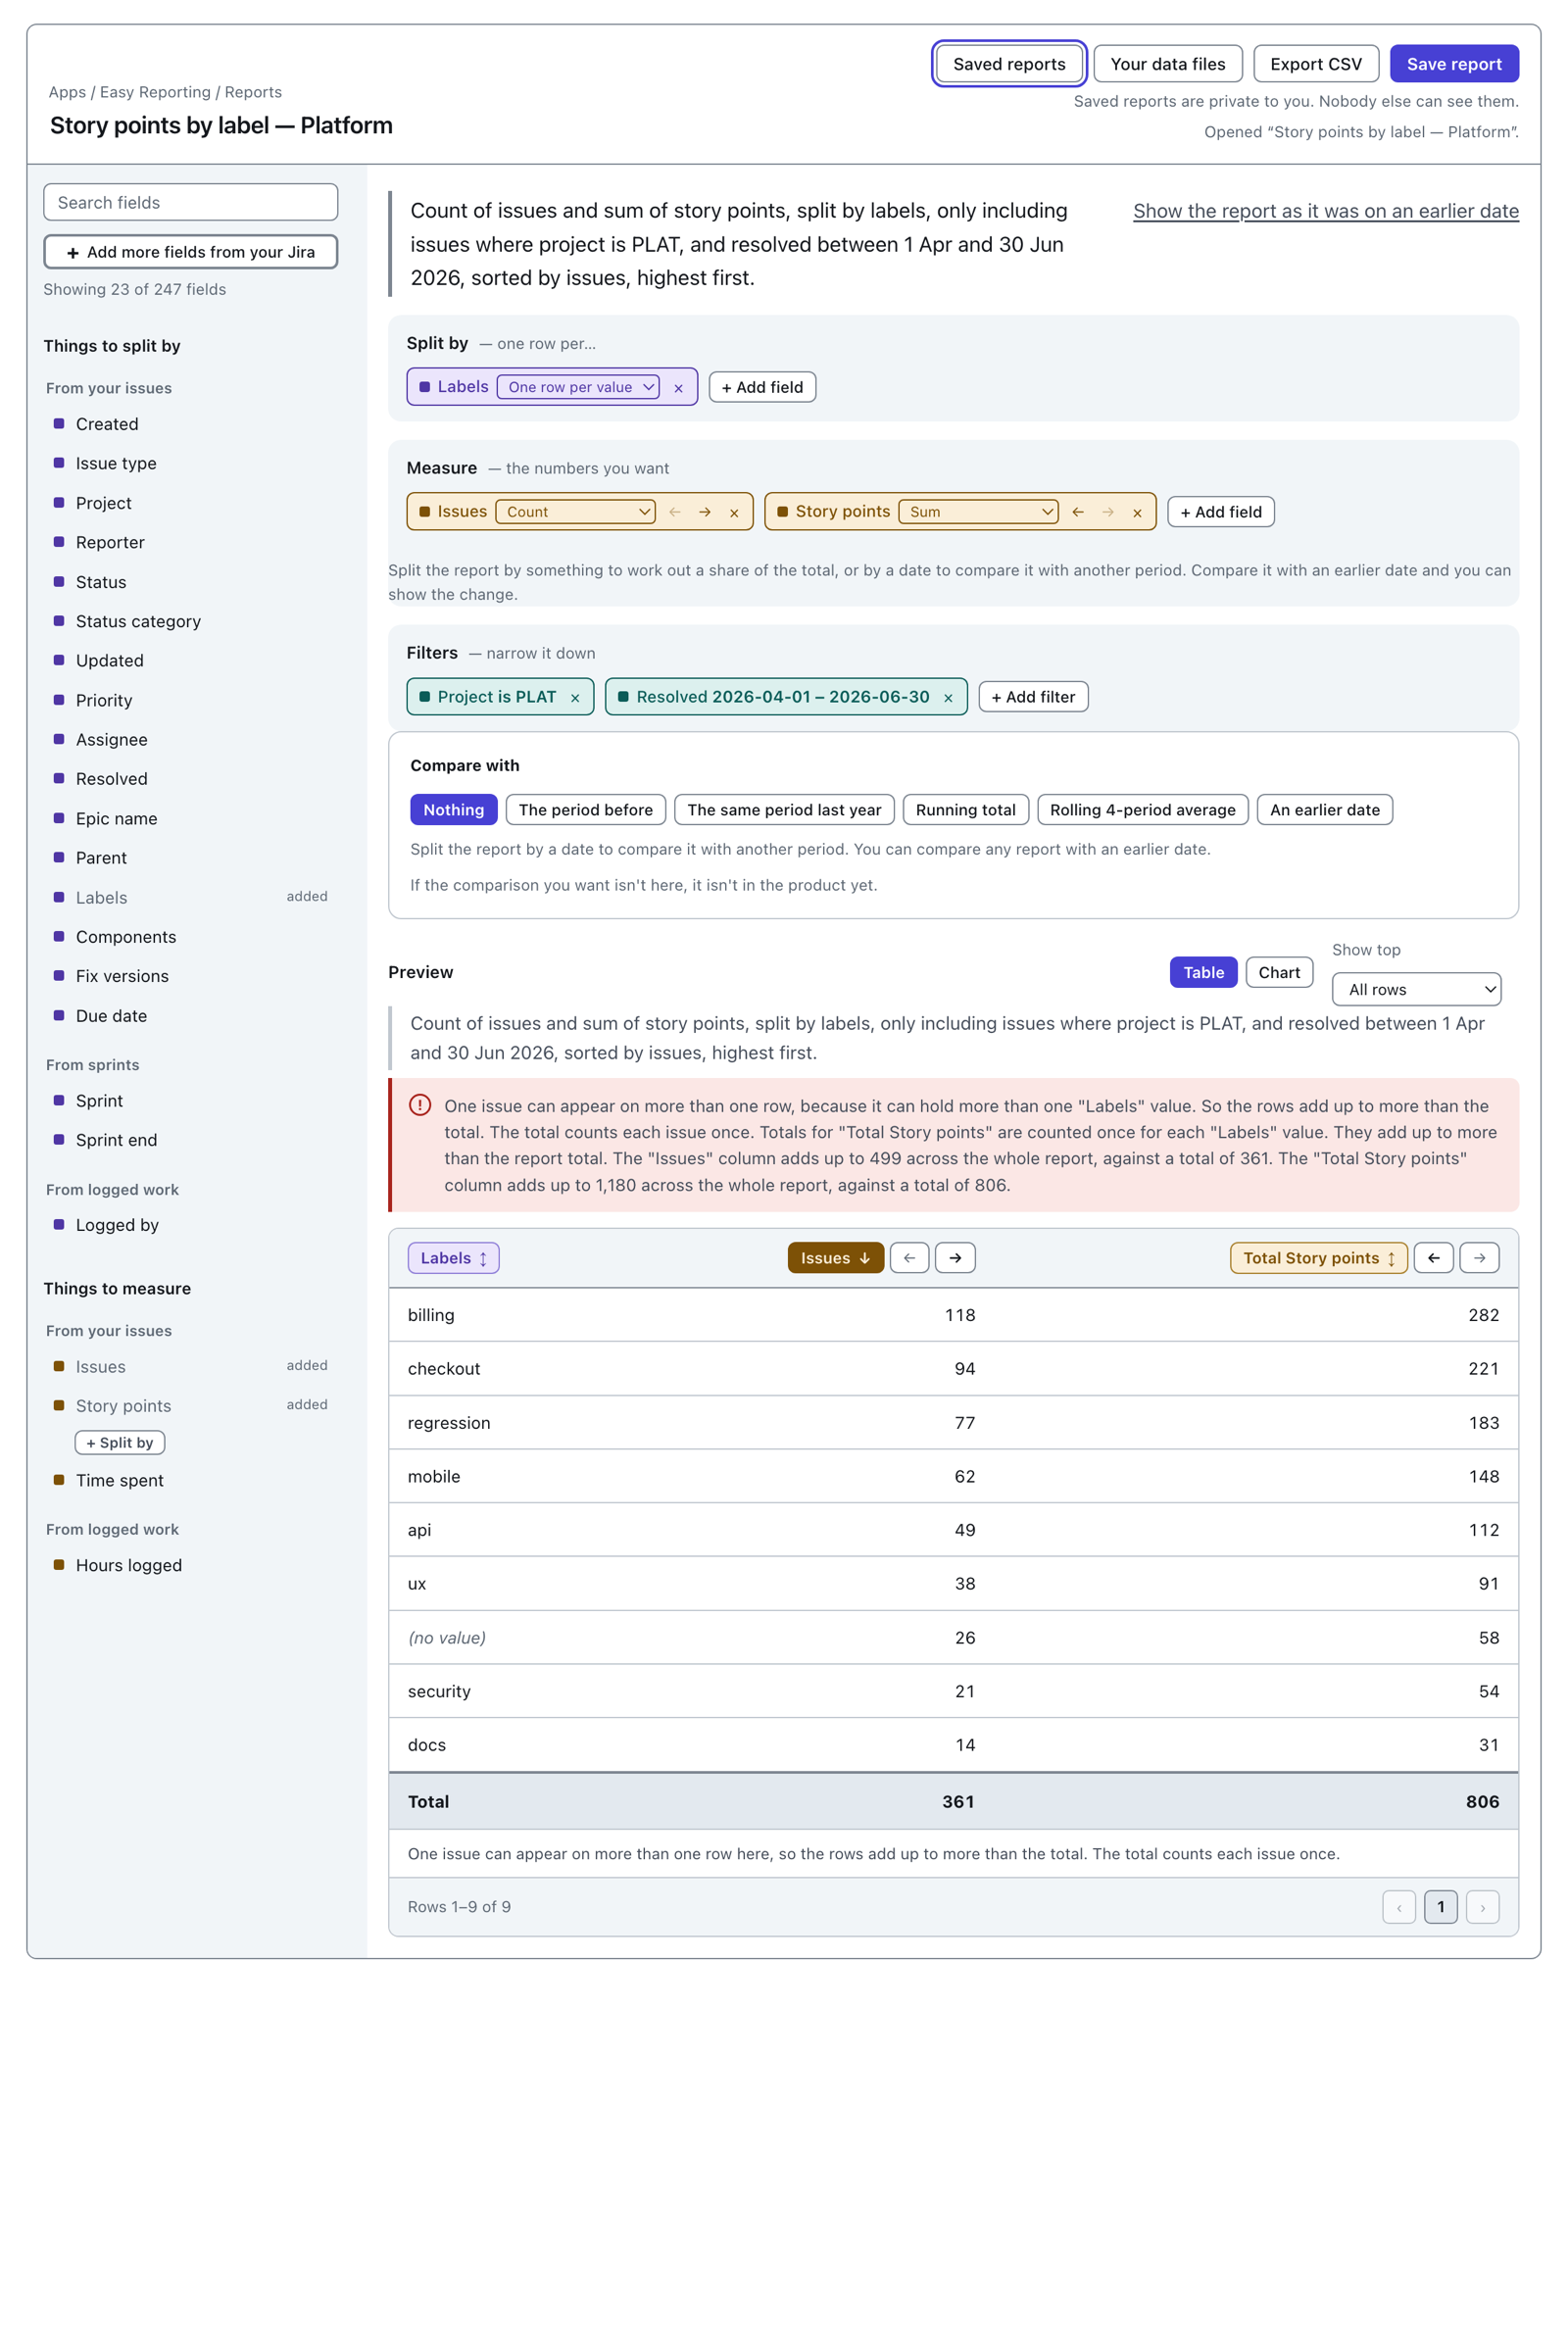Sort table by Labels column
This screenshot has height=2352, width=1568.
tap(453, 1258)
